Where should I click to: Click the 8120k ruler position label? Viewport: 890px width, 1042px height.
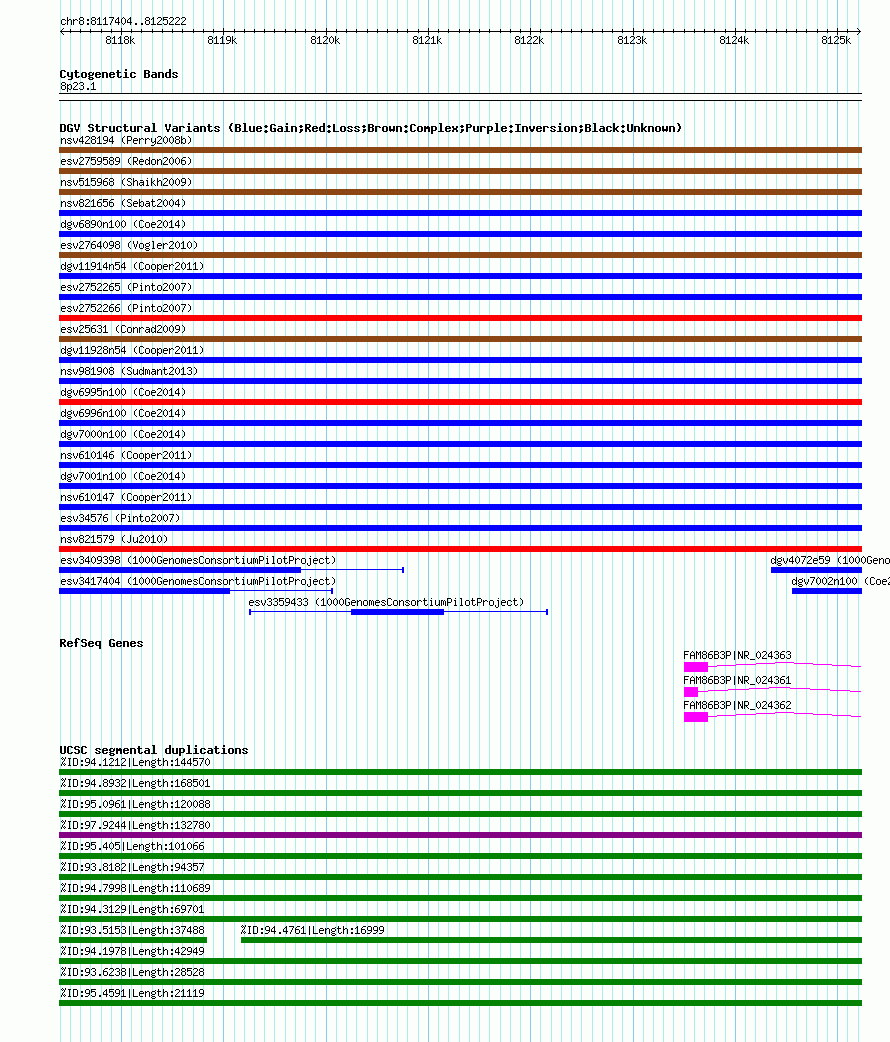(325, 41)
